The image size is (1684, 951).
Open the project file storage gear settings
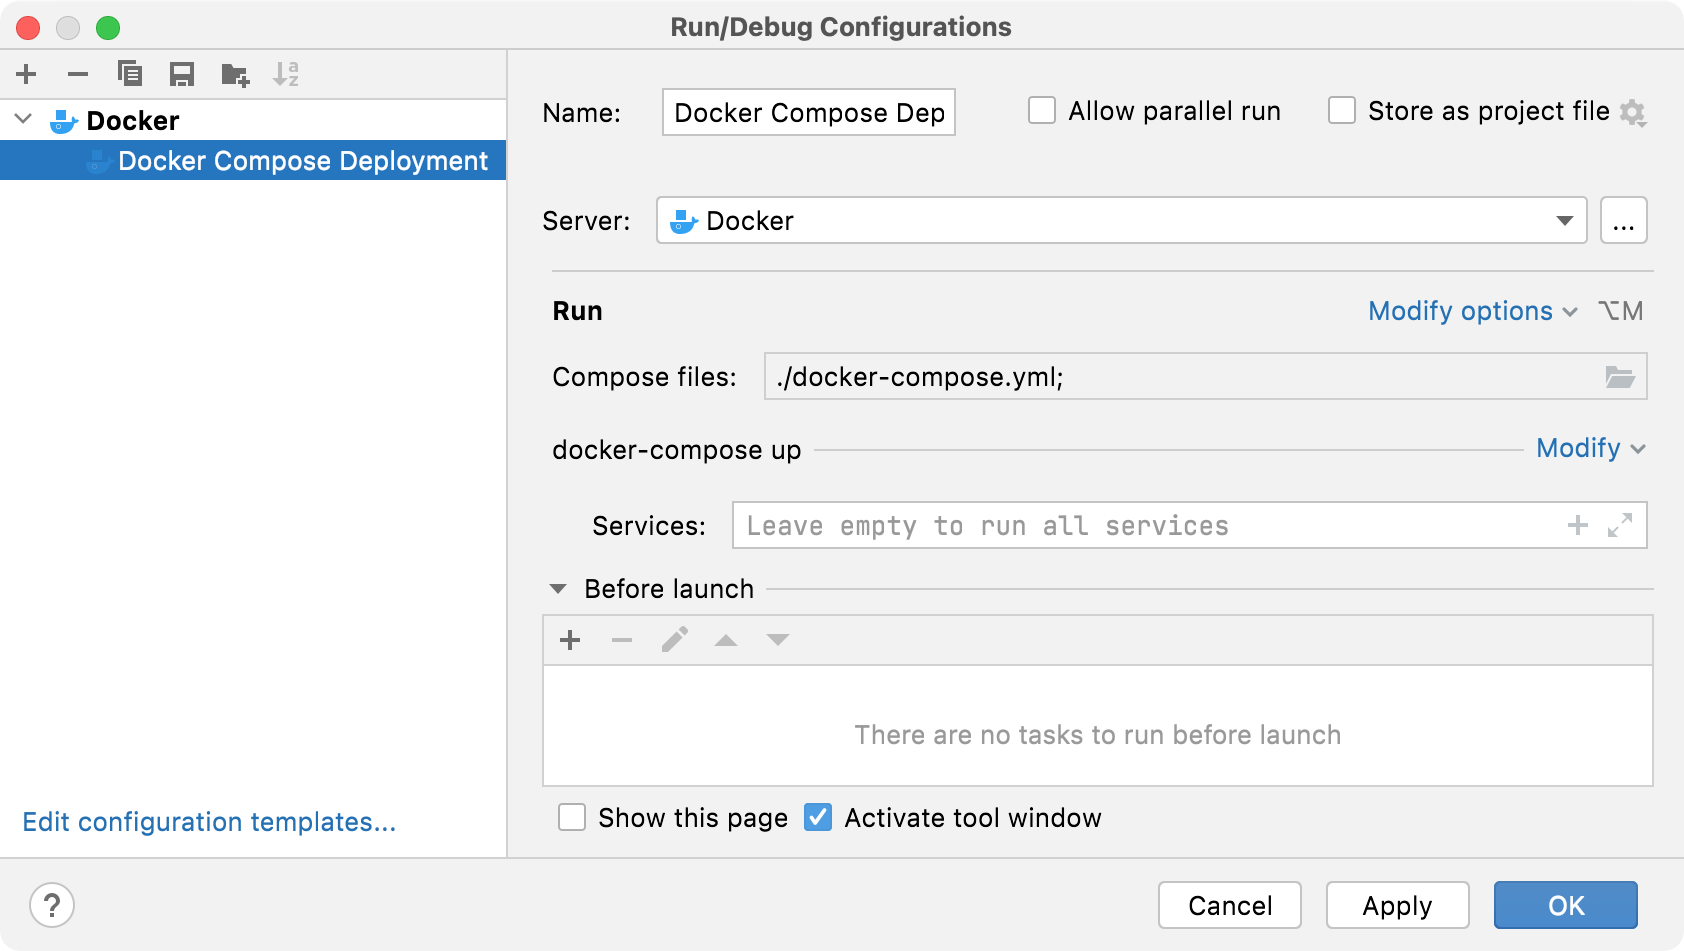pyautogui.click(x=1633, y=112)
